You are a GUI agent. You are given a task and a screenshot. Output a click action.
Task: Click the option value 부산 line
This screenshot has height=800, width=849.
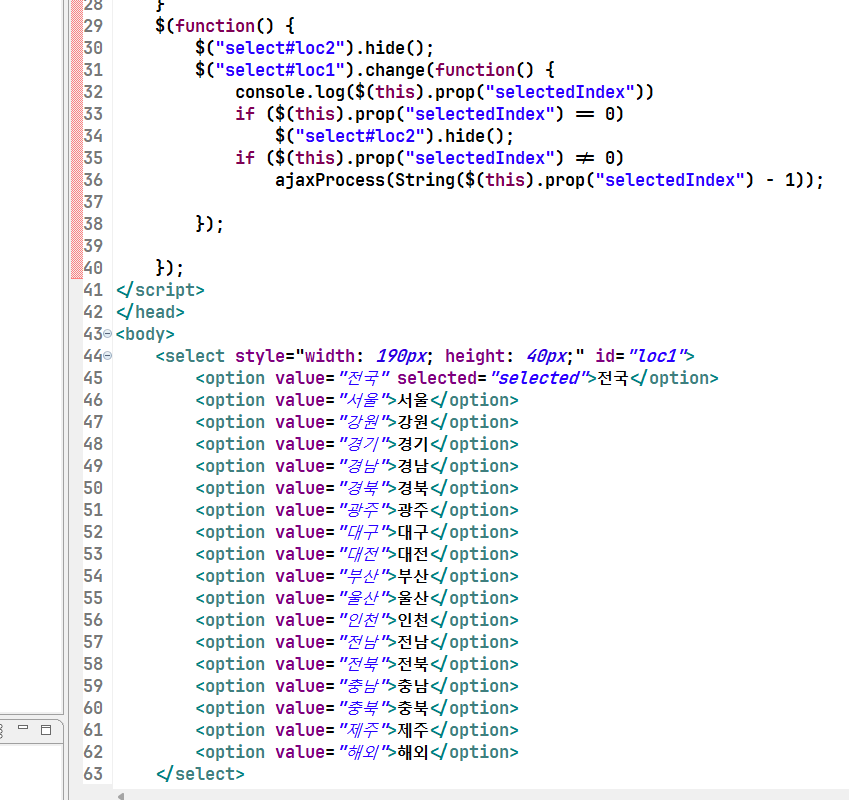tap(357, 576)
